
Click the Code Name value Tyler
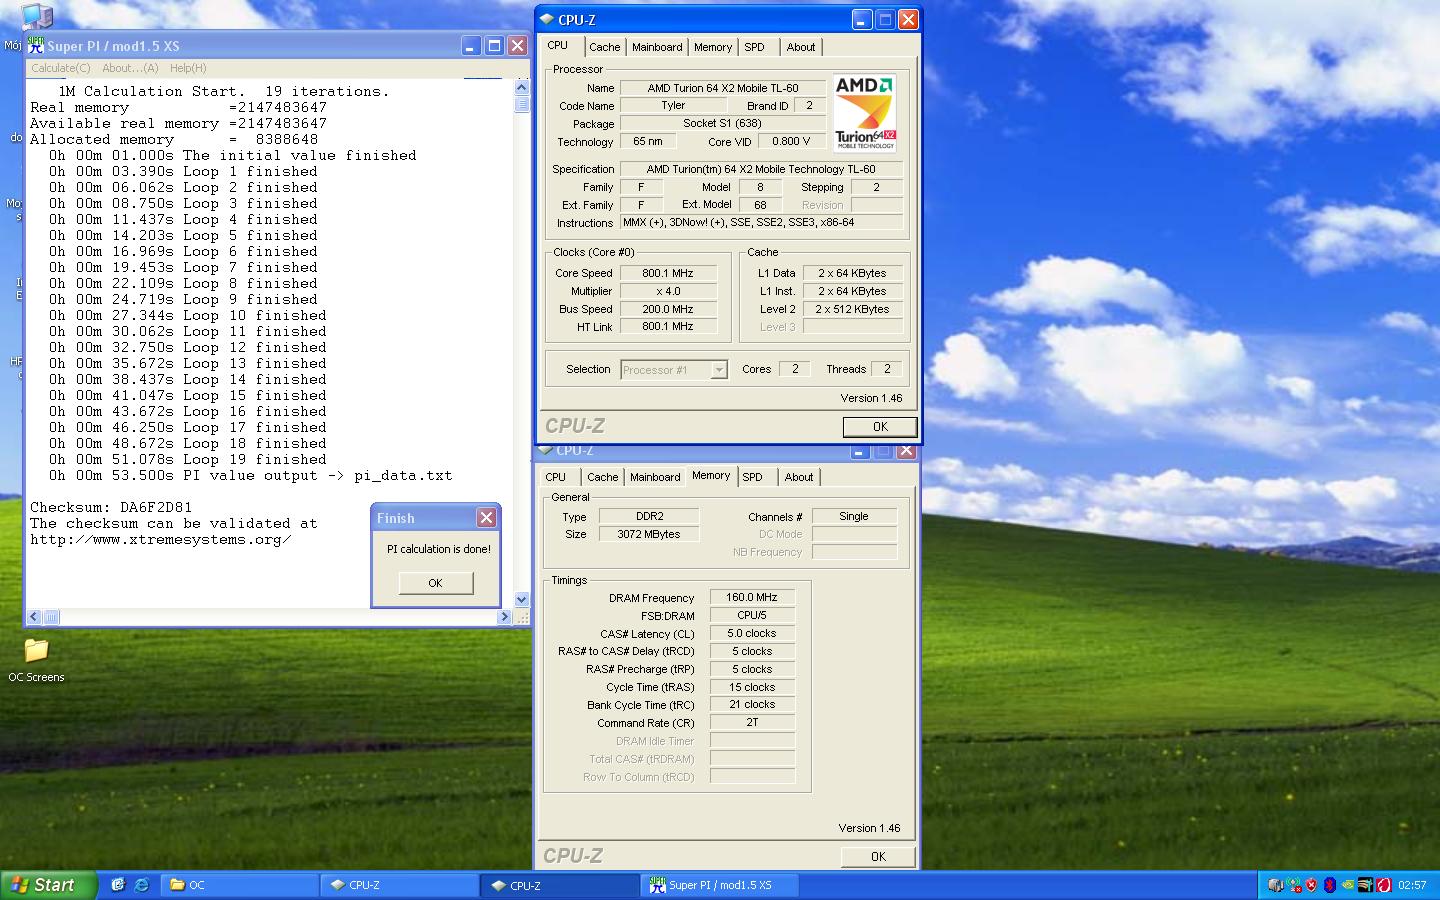(673, 105)
